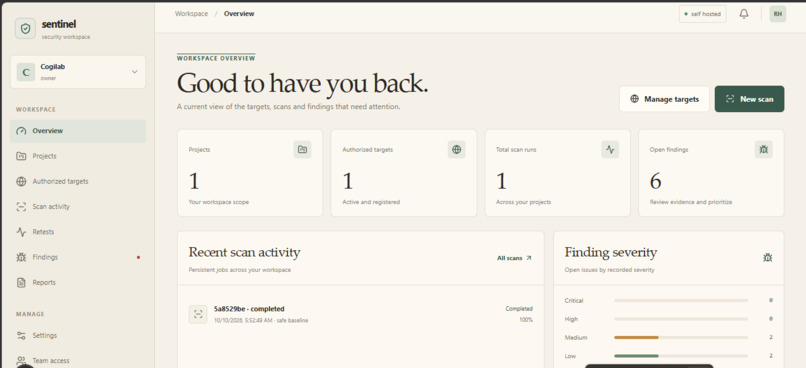Open the Authorized targets stat card
806x368 pixels.
pyautogui.click(x=404, y=173)
